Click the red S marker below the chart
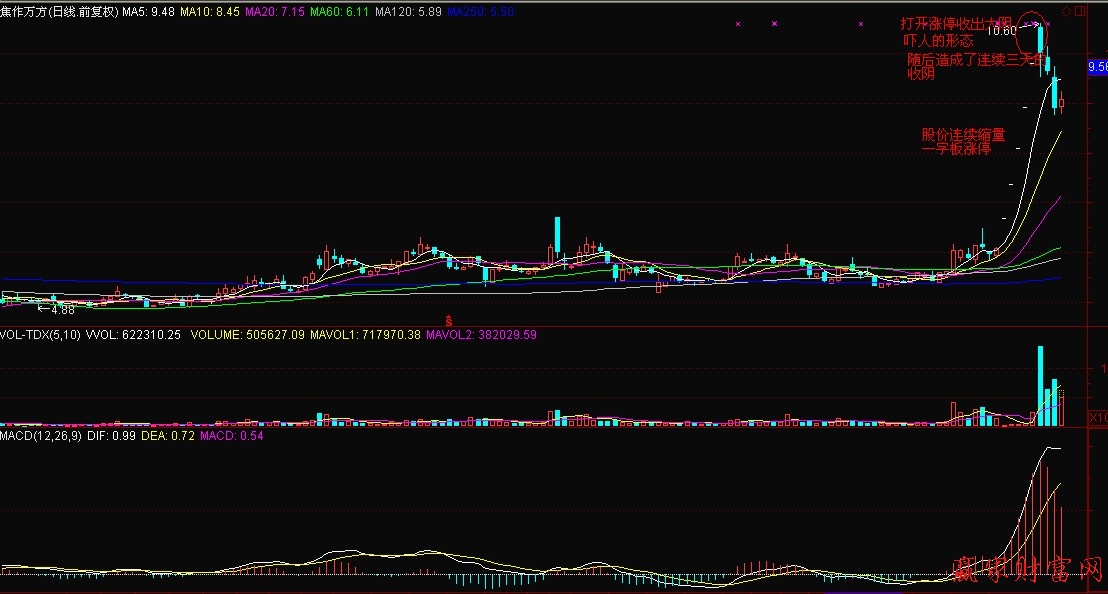 click(x=449, y=319)
